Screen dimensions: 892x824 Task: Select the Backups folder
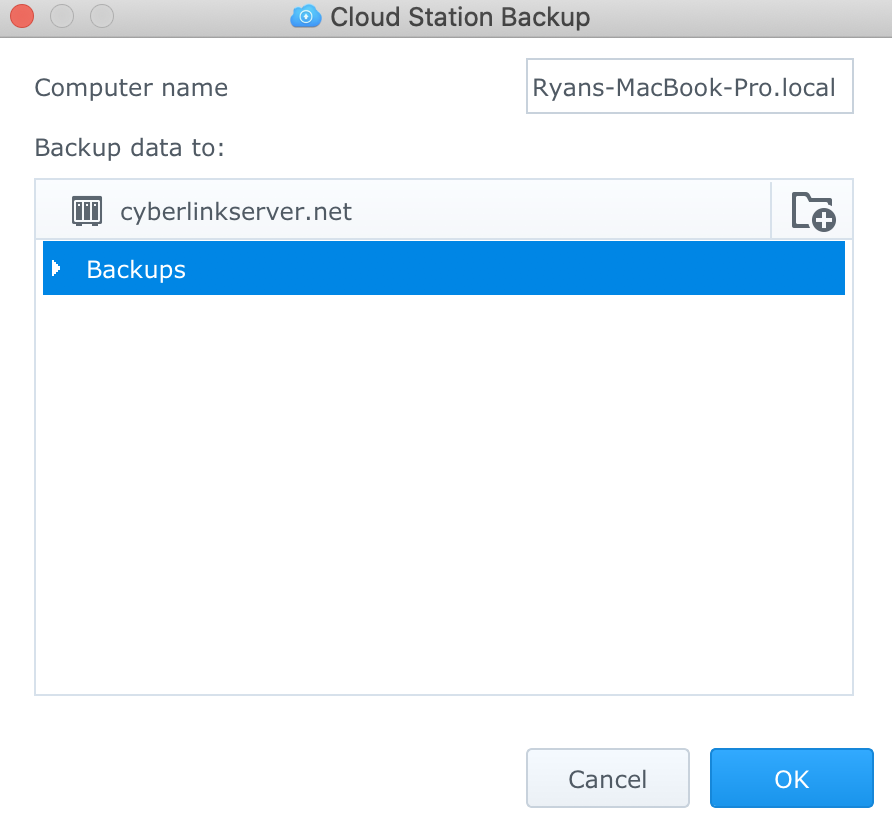[x=136, y=269]
